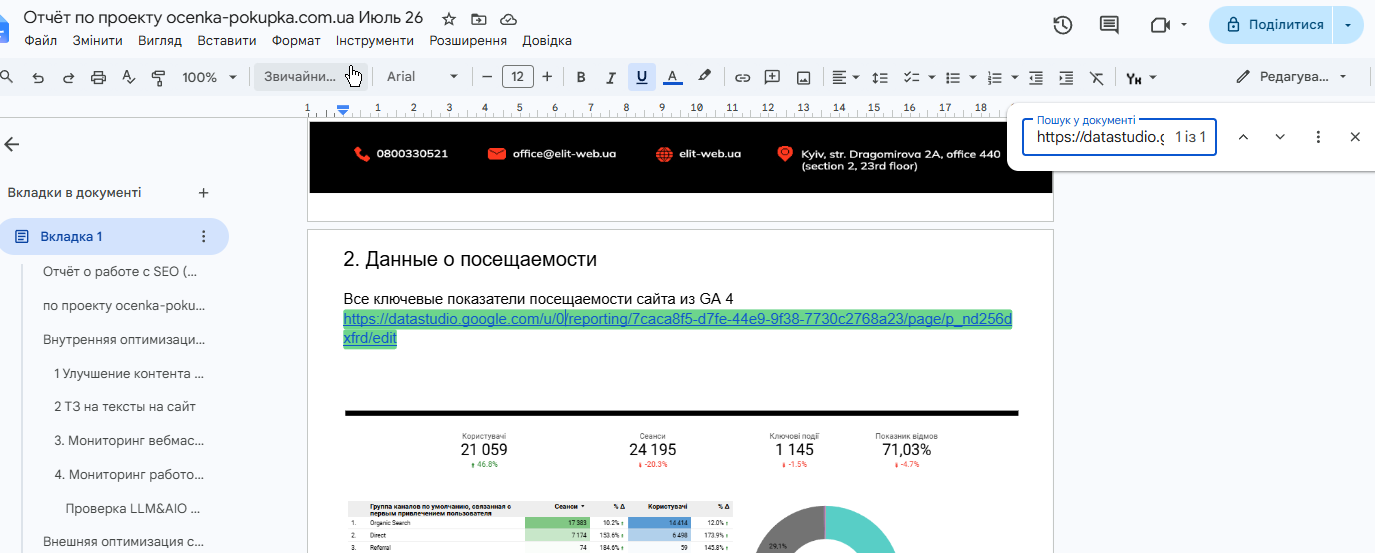Open line and paragraph spacing options
1375x553 pixels.
880,77
